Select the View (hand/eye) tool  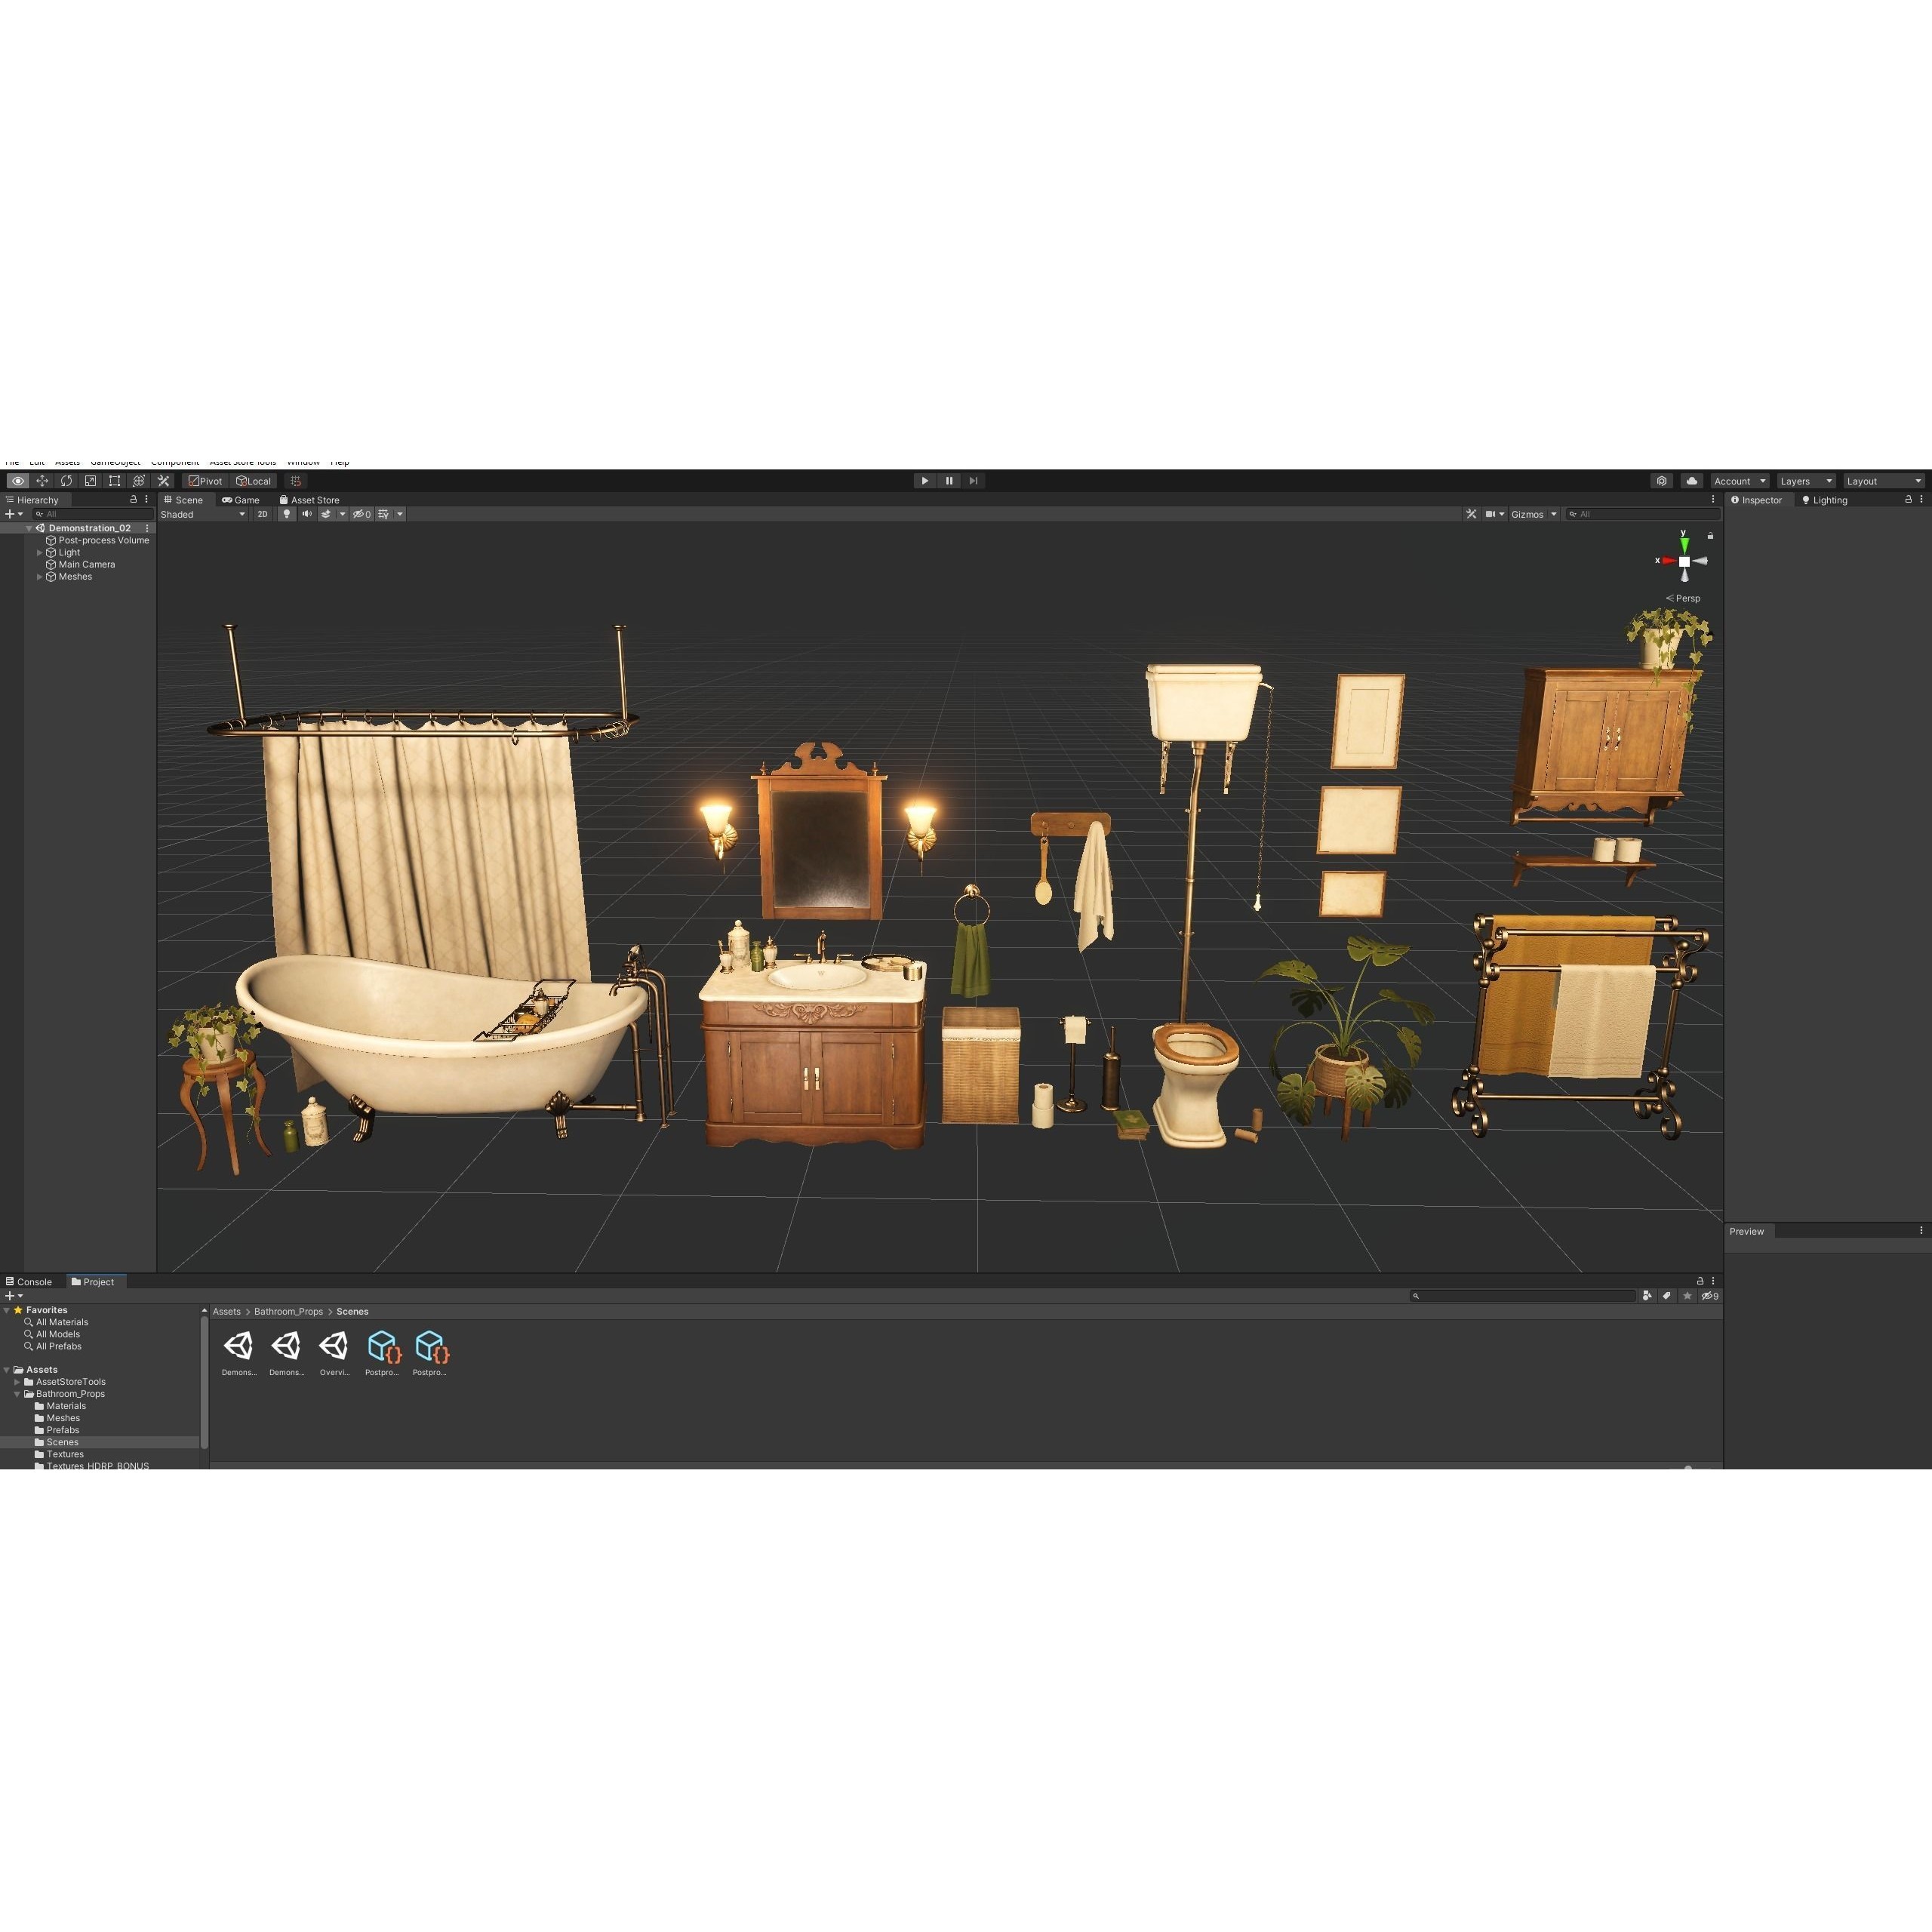tap(18, 481)
